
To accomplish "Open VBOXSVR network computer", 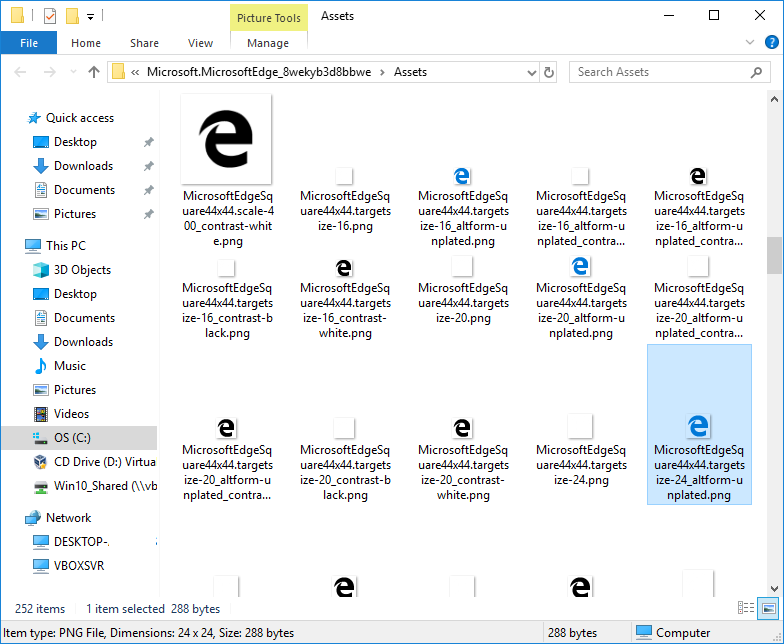I will [x=78, y=566].
